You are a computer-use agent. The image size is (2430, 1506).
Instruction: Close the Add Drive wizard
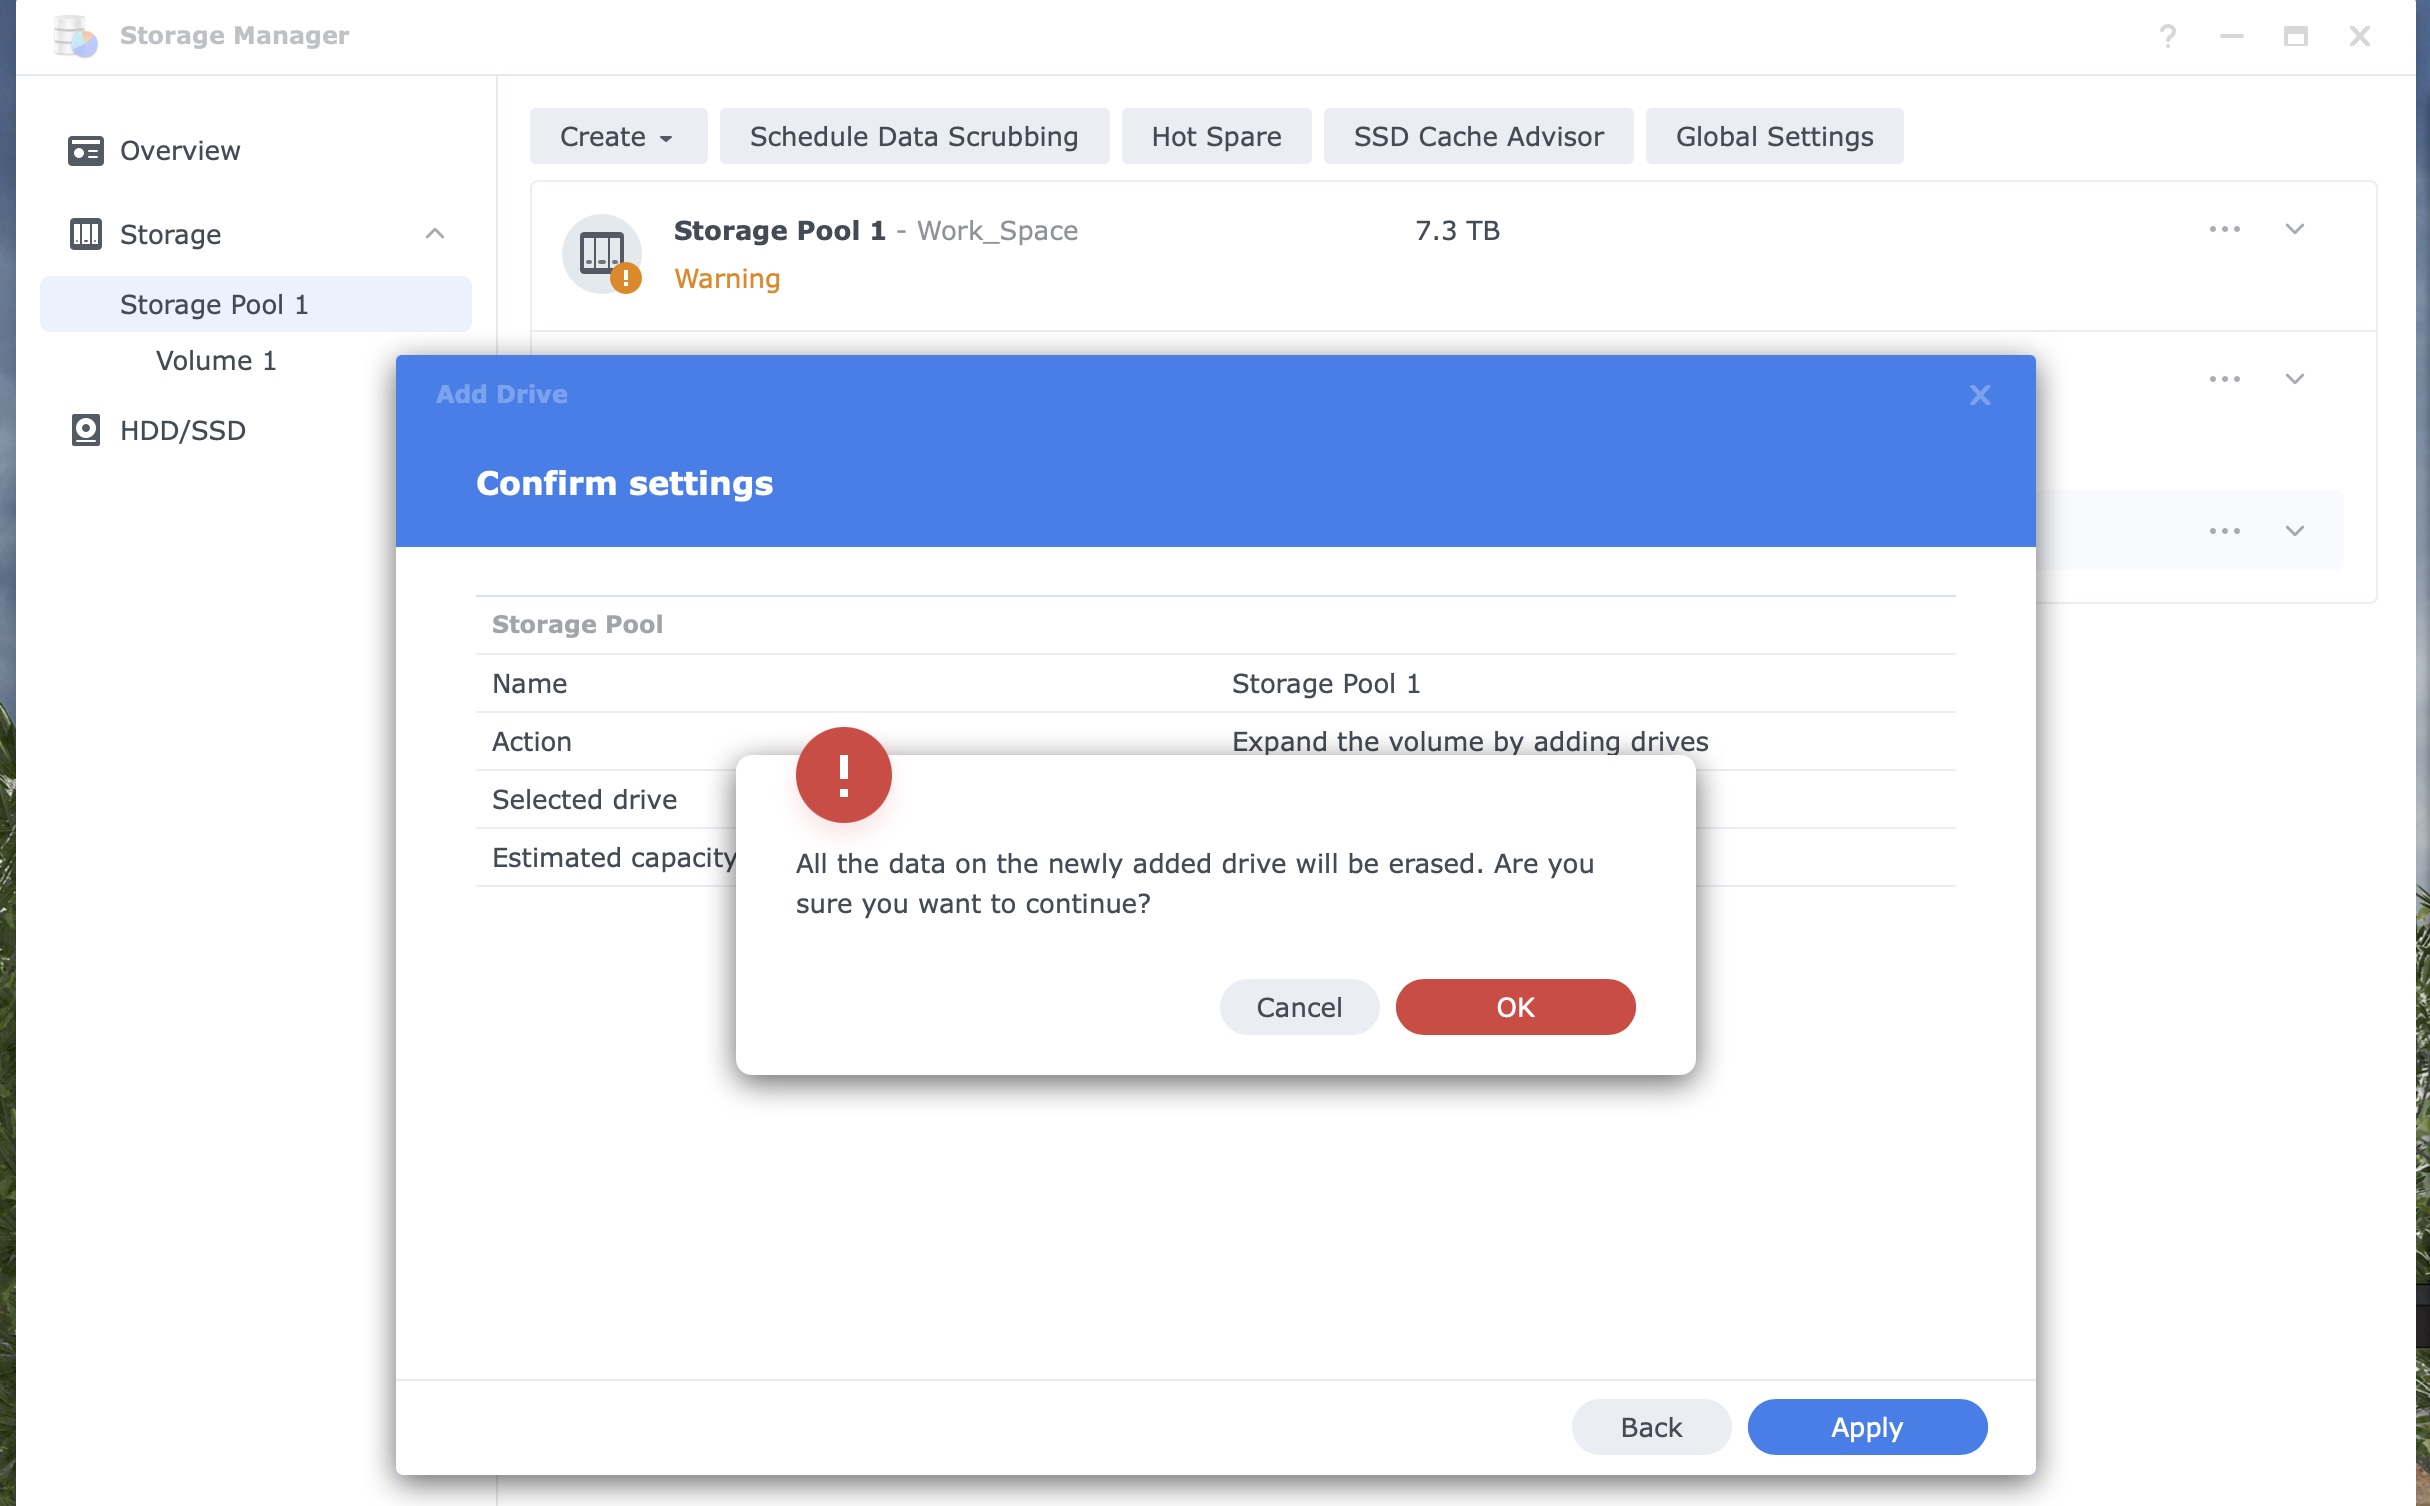(1979, 395)
